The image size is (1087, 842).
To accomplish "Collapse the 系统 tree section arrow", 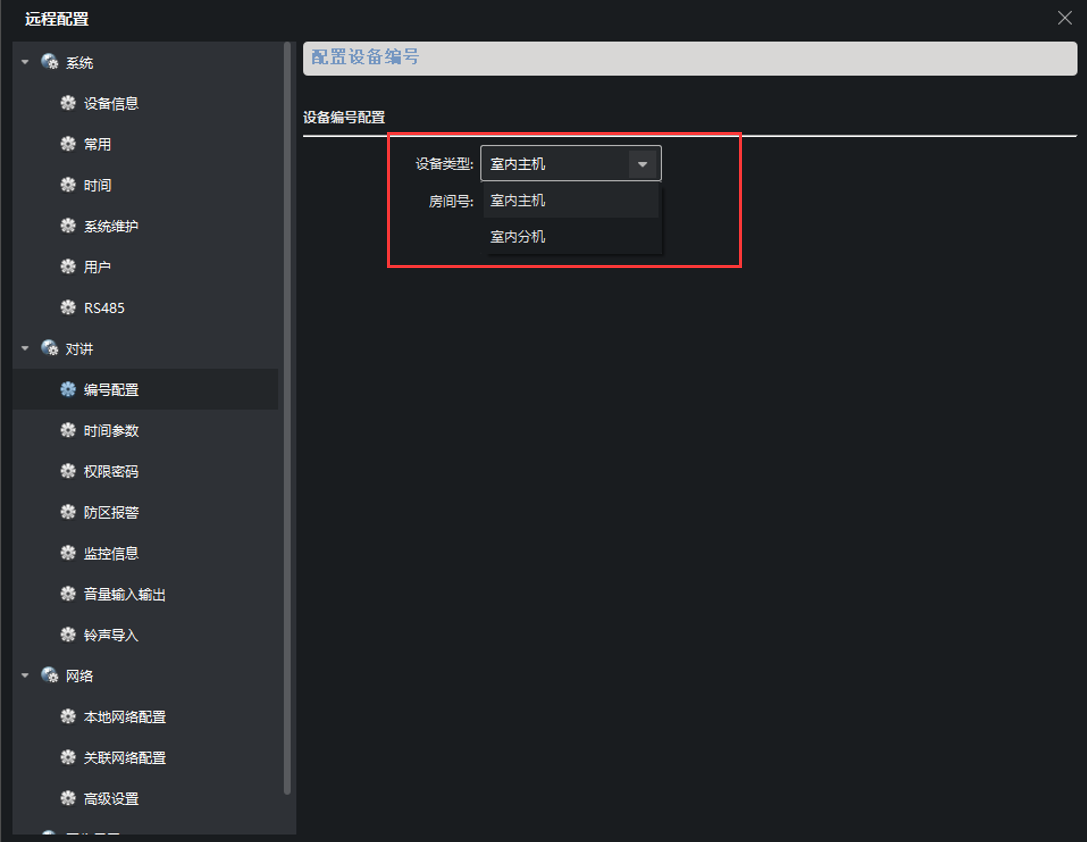I will click(25, 62).
